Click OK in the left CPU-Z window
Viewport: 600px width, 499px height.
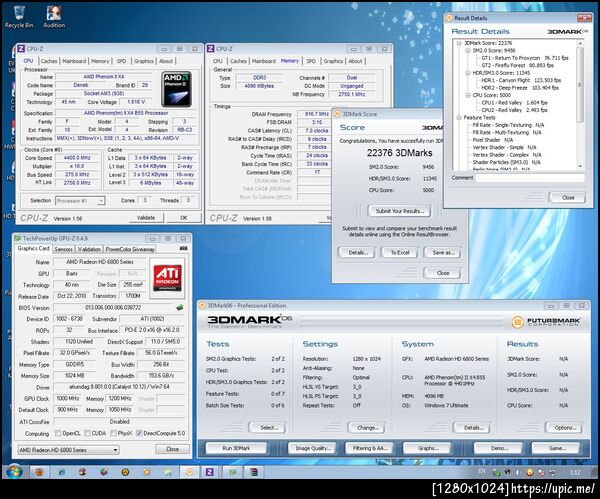184,218
